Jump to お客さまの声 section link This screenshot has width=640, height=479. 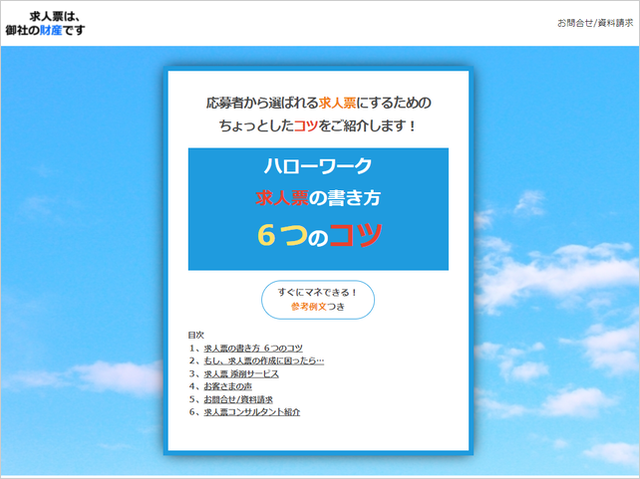click(228, 386)
